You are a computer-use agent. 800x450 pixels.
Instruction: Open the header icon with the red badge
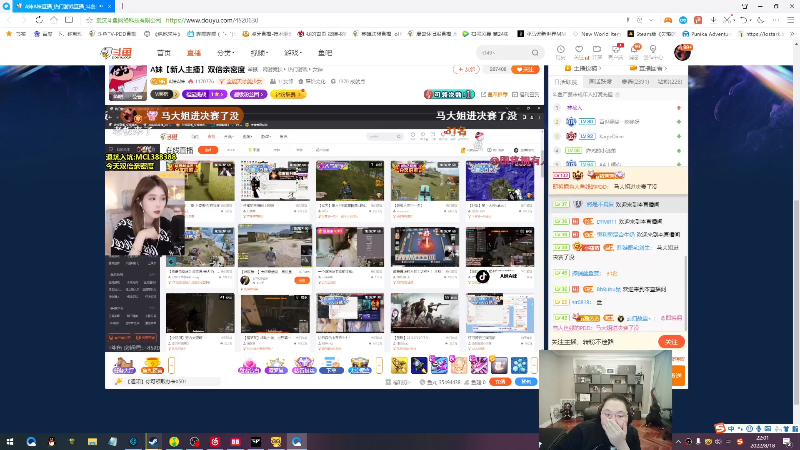coord(616,52)
